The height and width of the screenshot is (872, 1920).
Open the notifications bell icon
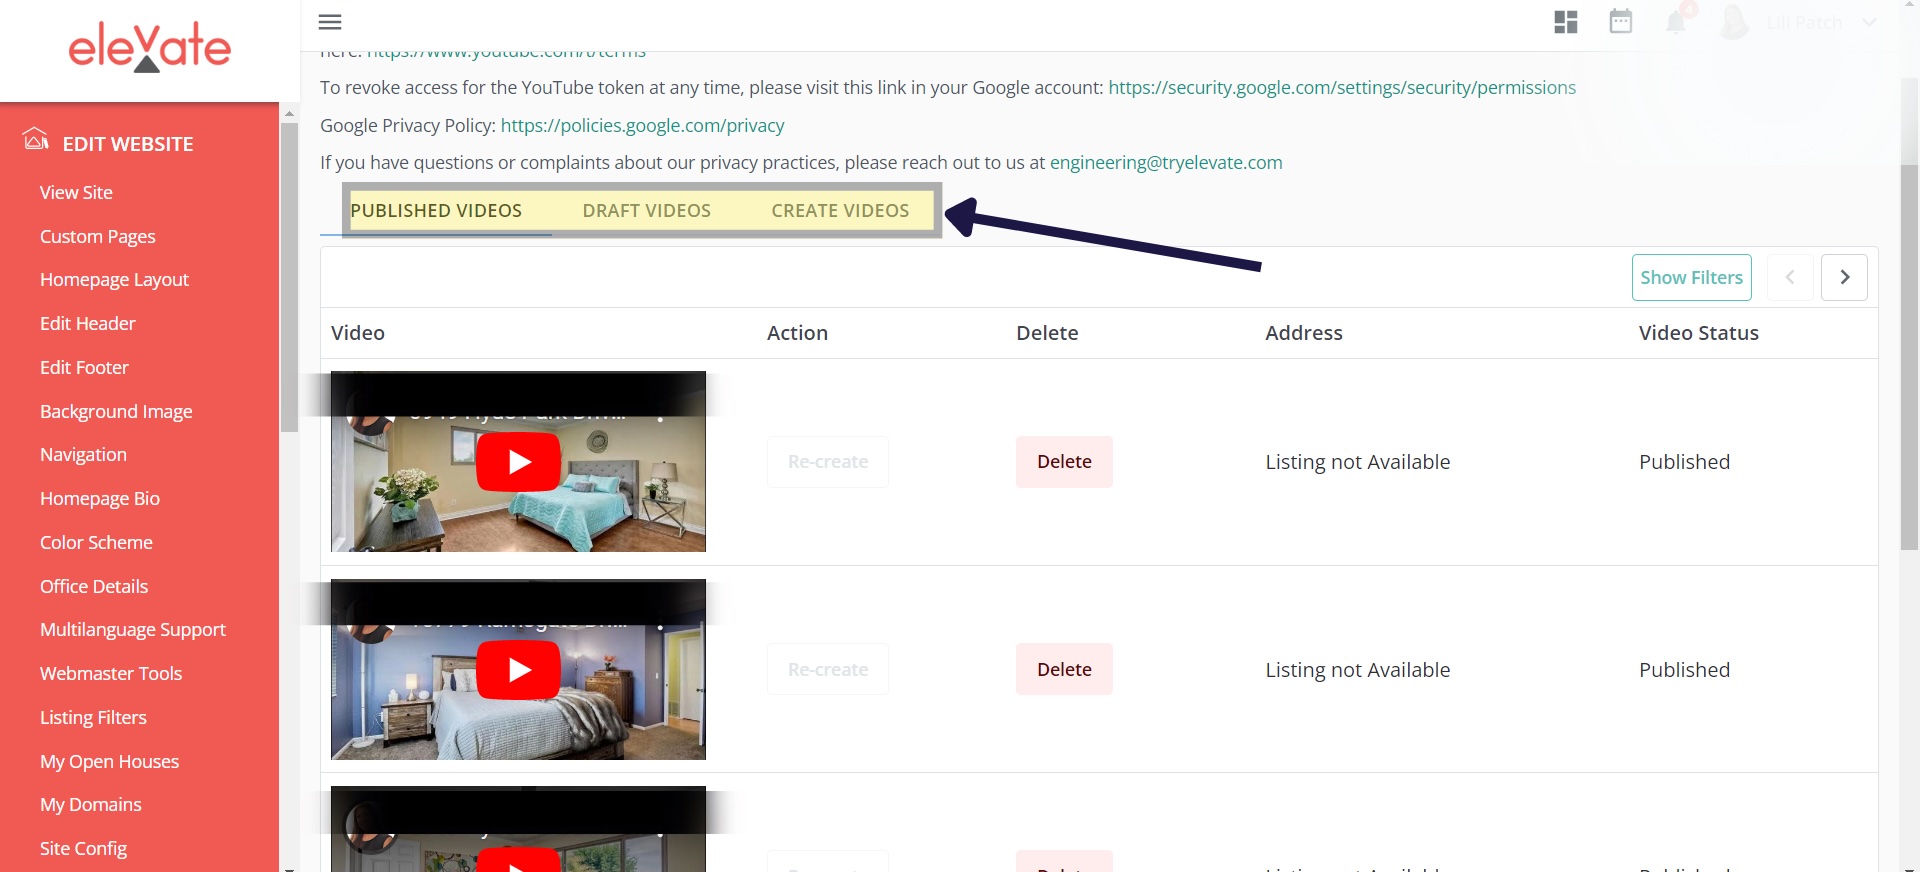click(1676, 21)
